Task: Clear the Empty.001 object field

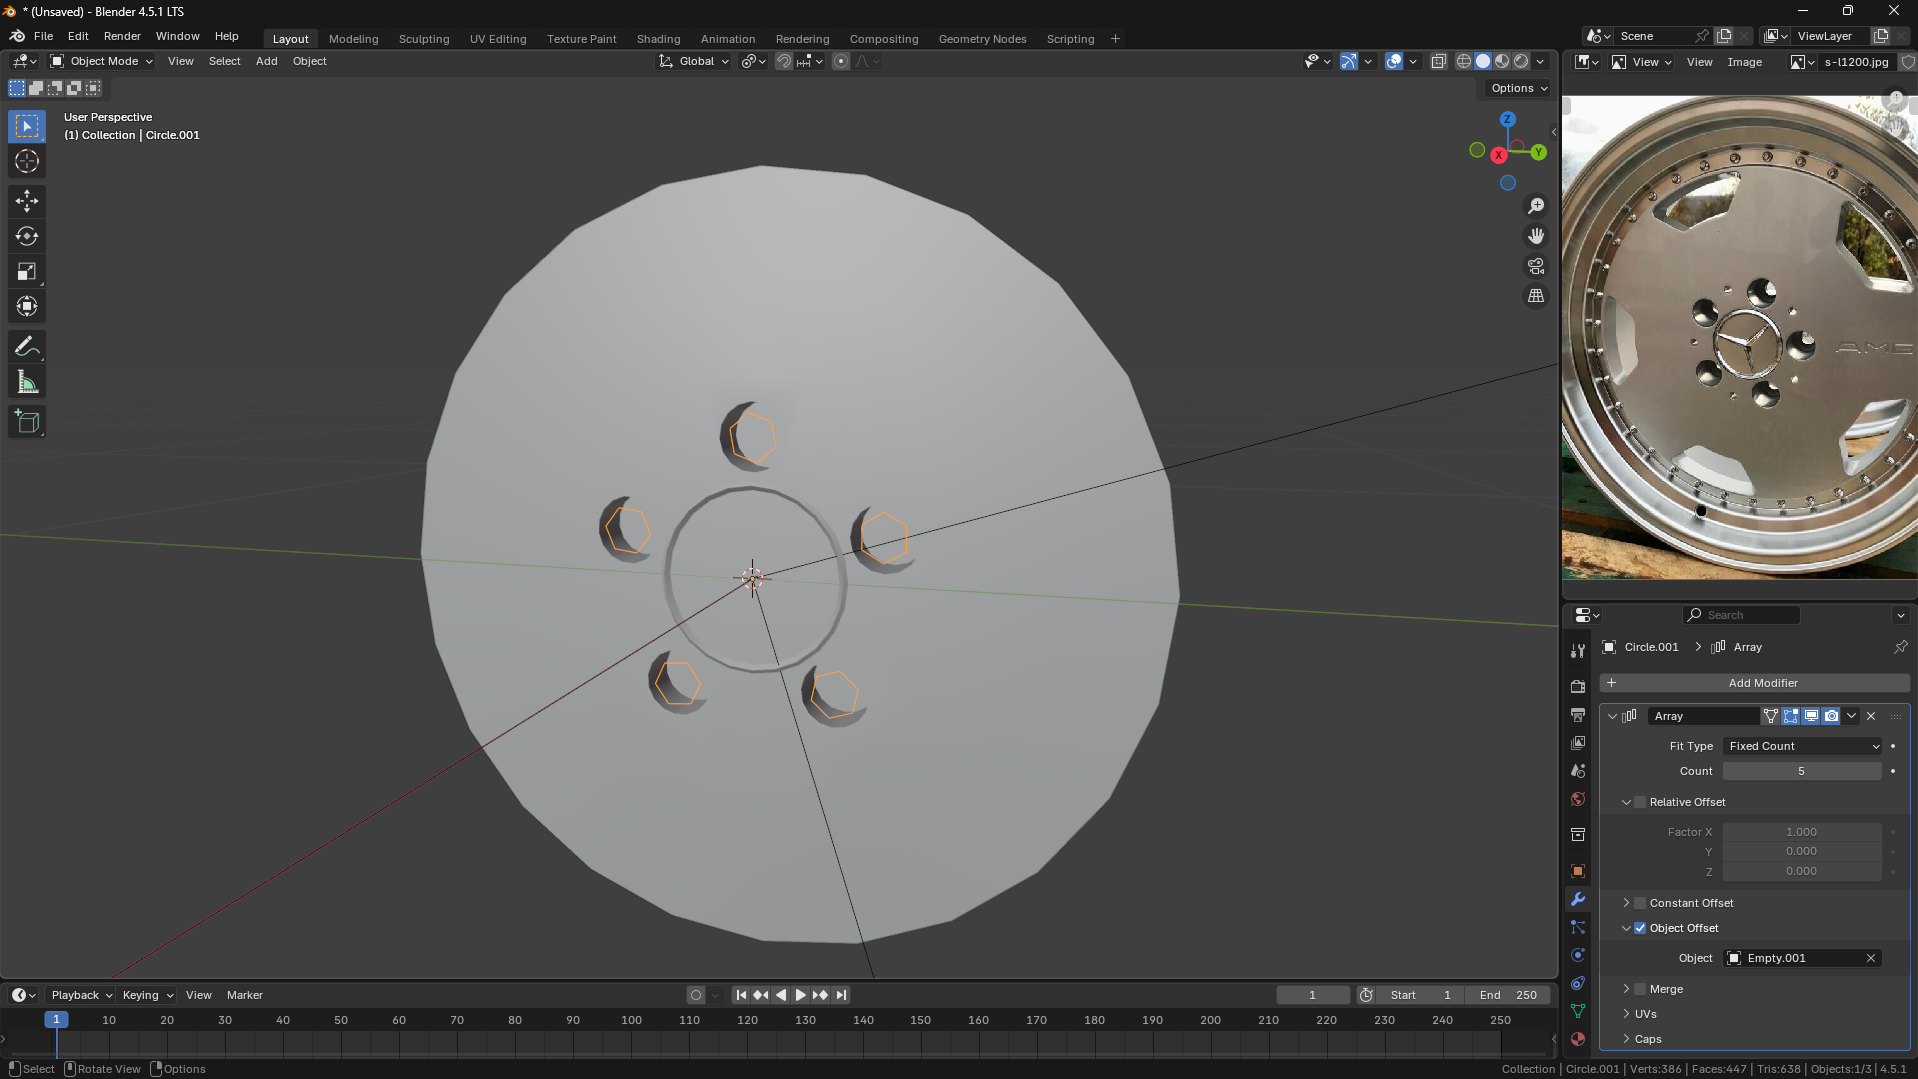Action: click(x=1871, y=958)
